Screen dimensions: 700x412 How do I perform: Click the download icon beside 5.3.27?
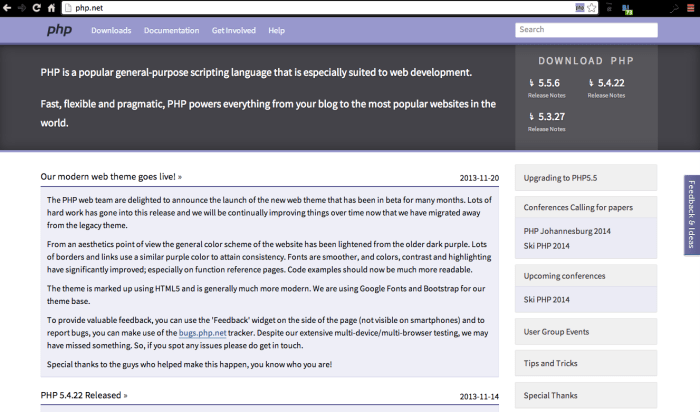pos(531,117)
